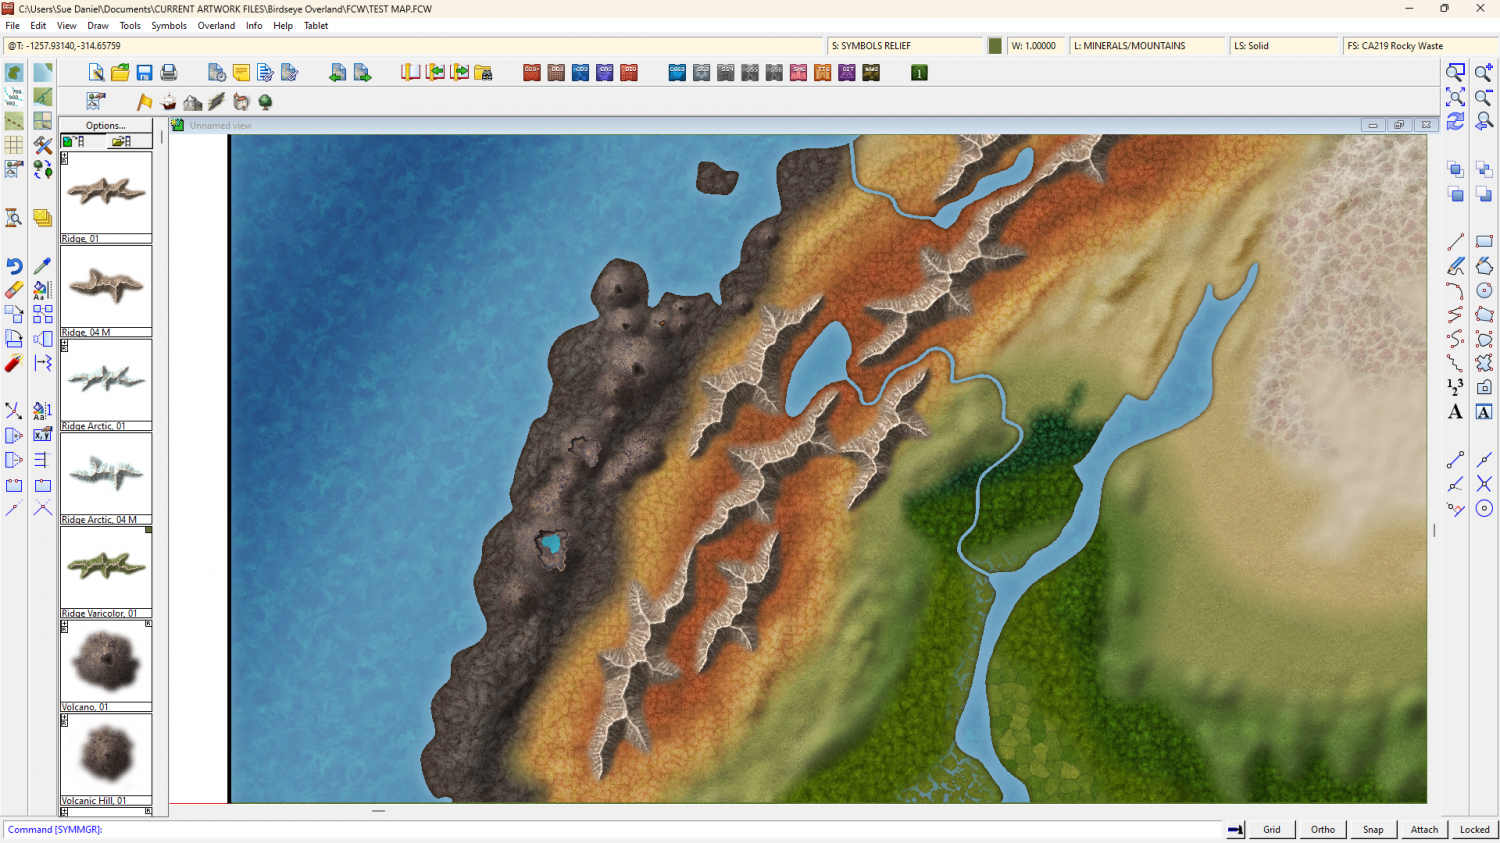Choose the Circle drawing tool

1484,291
